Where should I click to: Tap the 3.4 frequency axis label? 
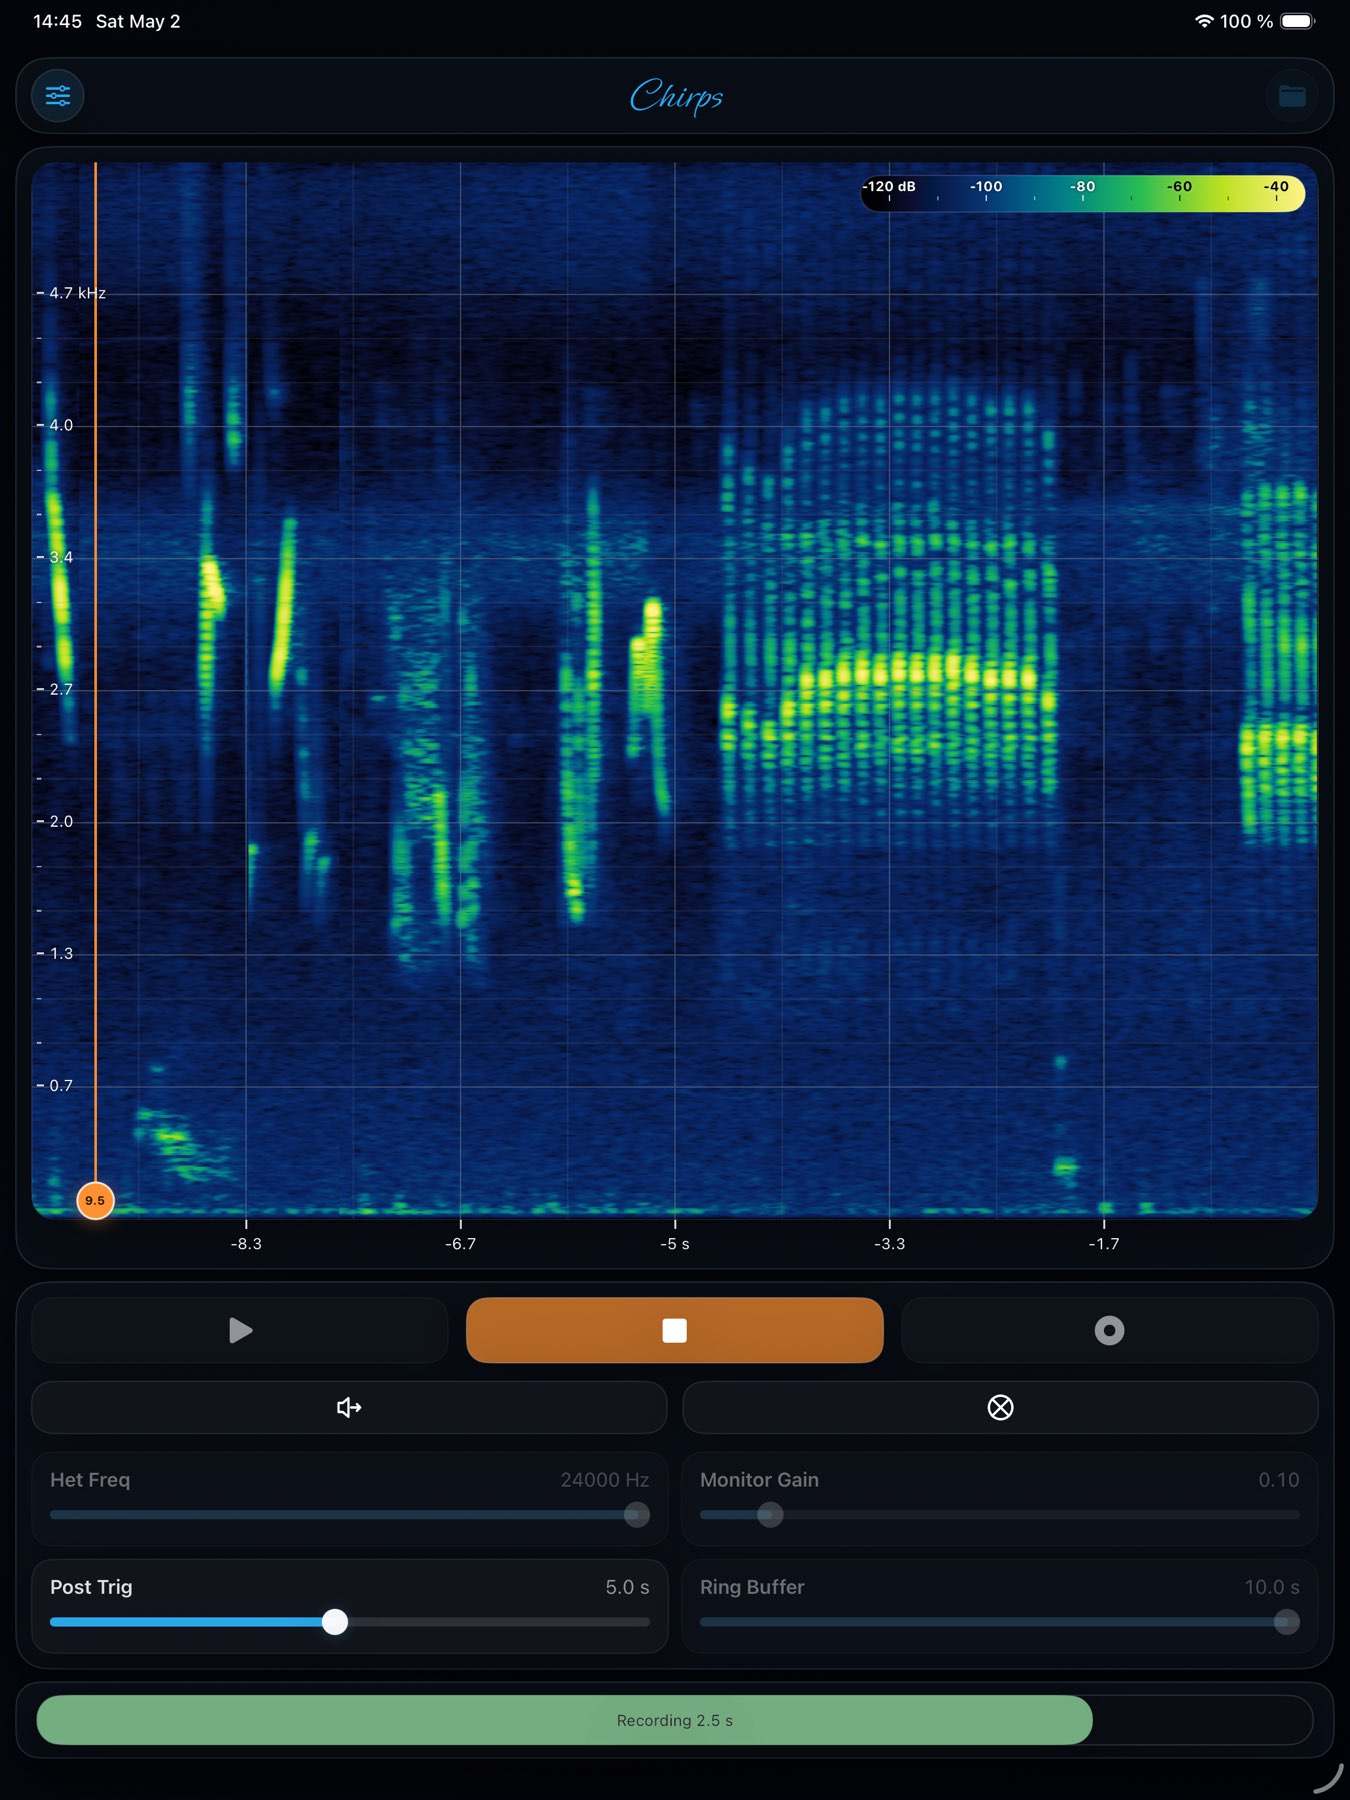61,557
